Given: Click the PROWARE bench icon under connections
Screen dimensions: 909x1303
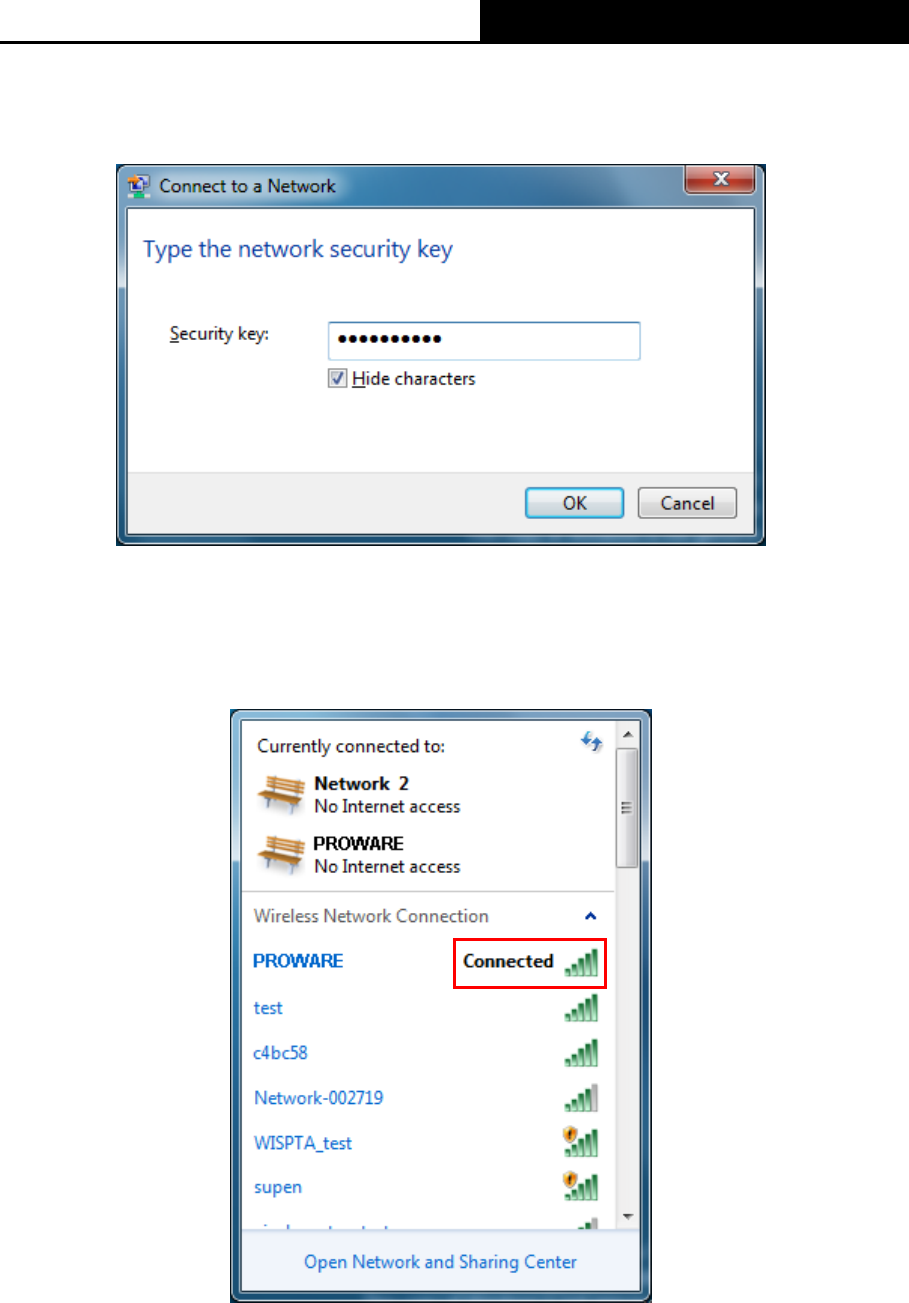Looking at the screenshot, I should pos(281,853).
